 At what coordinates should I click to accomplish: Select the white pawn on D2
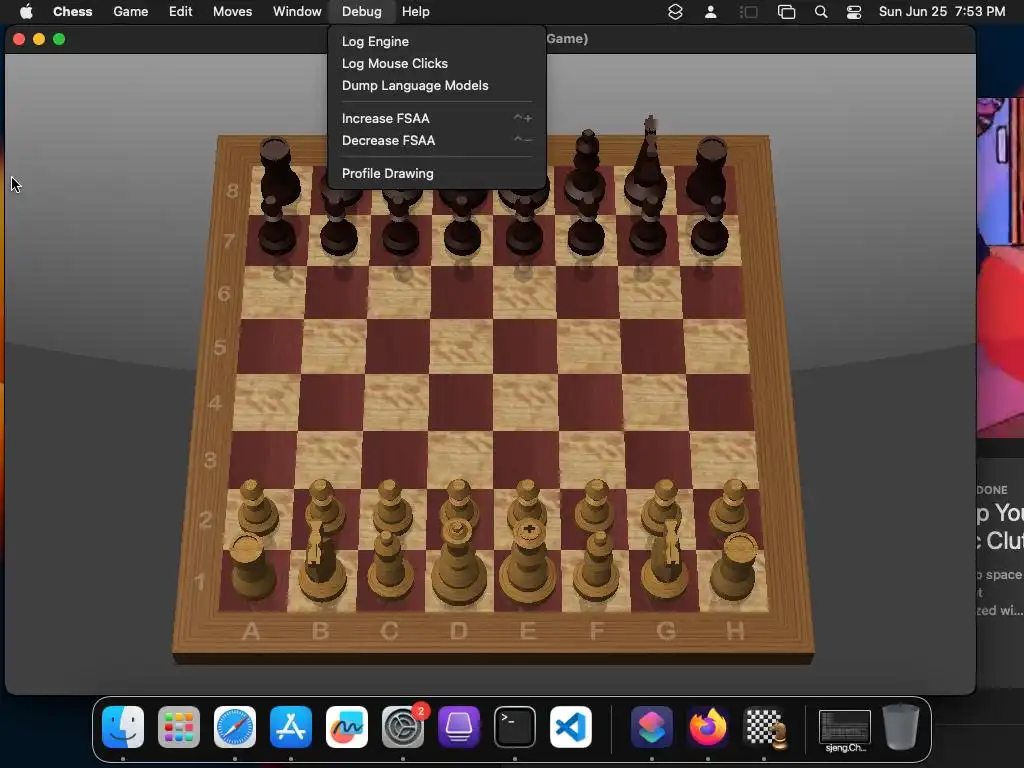click(x=459, y=503)
